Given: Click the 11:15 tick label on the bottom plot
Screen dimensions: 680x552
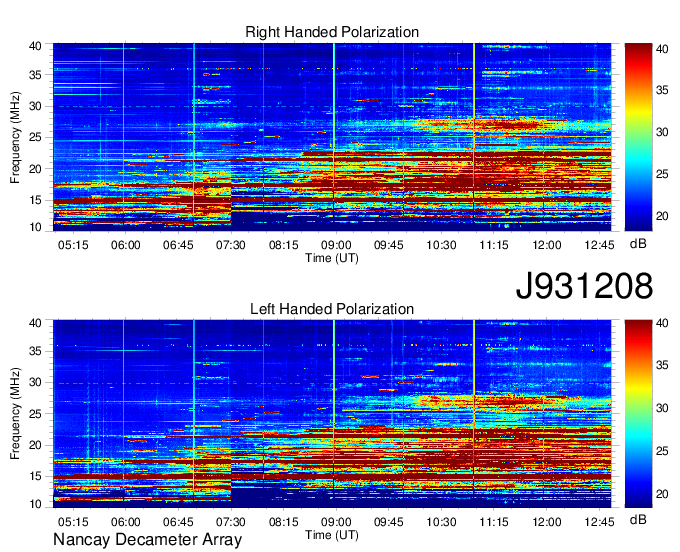Looking at the screenshot, I should point(494,522).
